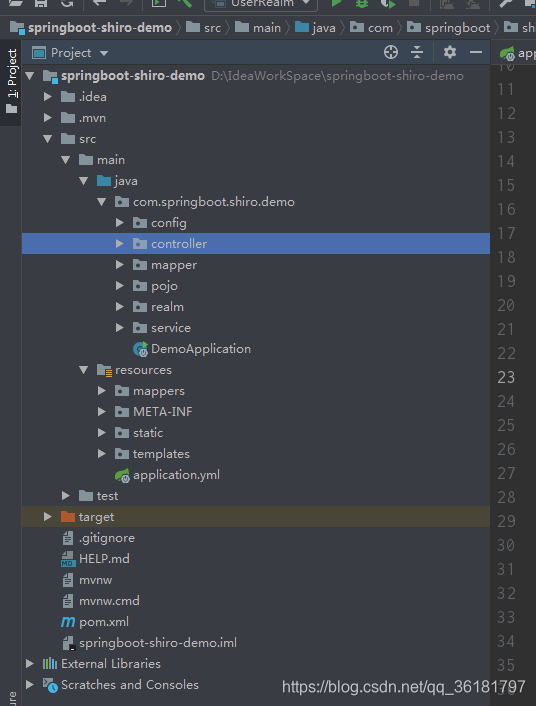Expand the selected controller package arrow
Screen dimensions: 536x706
(x=120, y=244)
